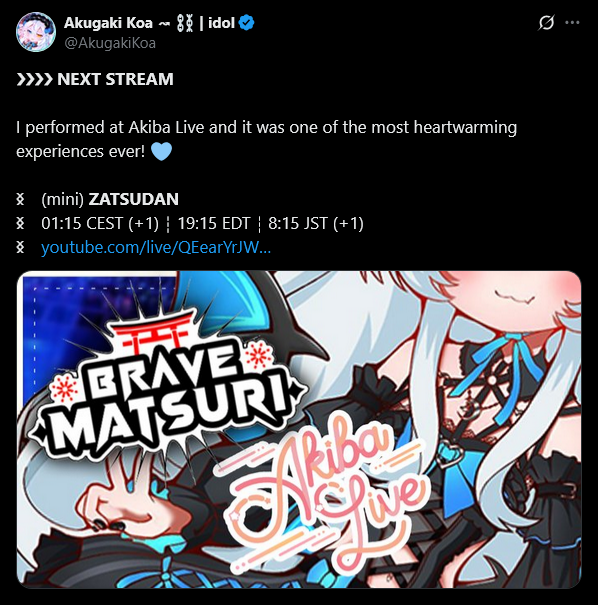Click the @AkugakiKoa handle
The image size is (598, 605).
110,43
